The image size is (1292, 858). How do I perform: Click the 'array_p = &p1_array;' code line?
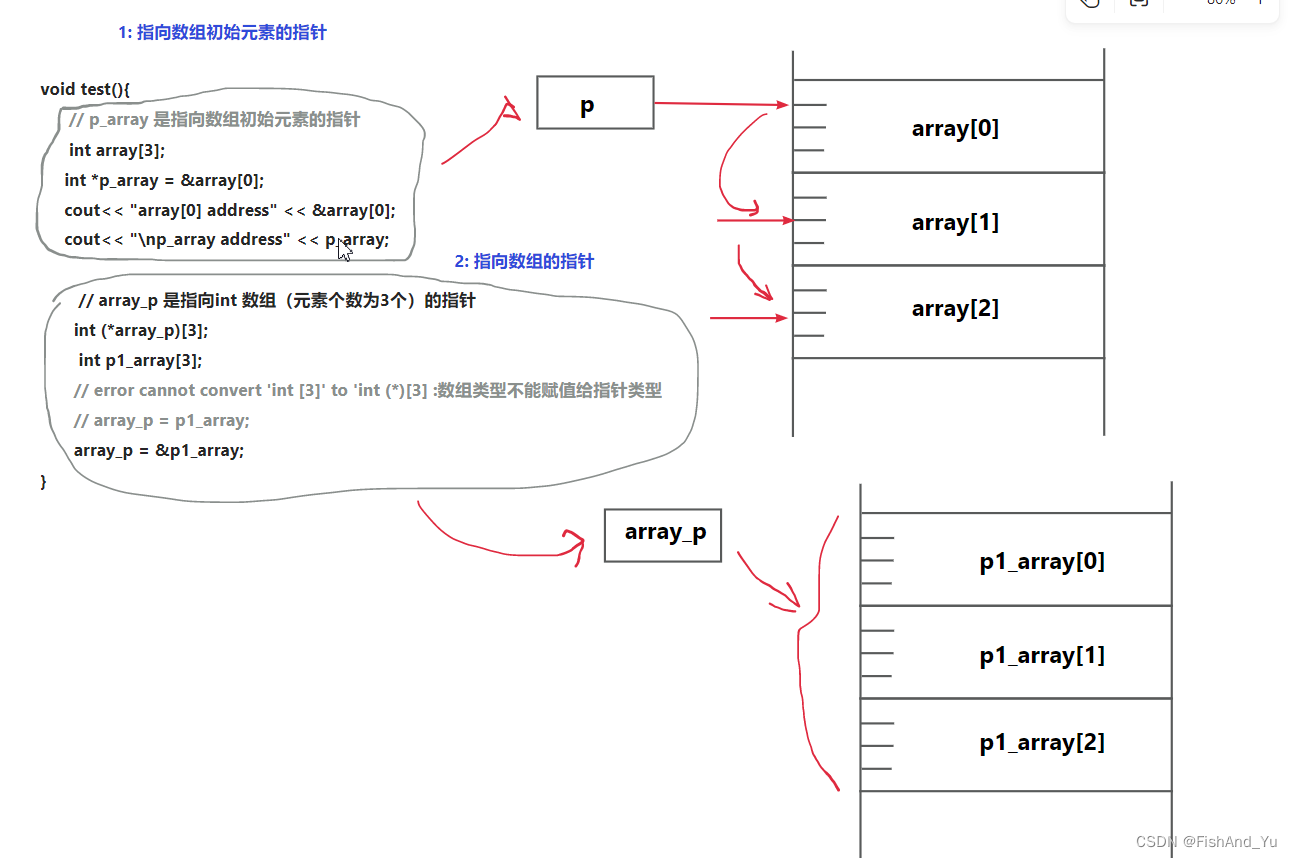click(x=159, y=450)
